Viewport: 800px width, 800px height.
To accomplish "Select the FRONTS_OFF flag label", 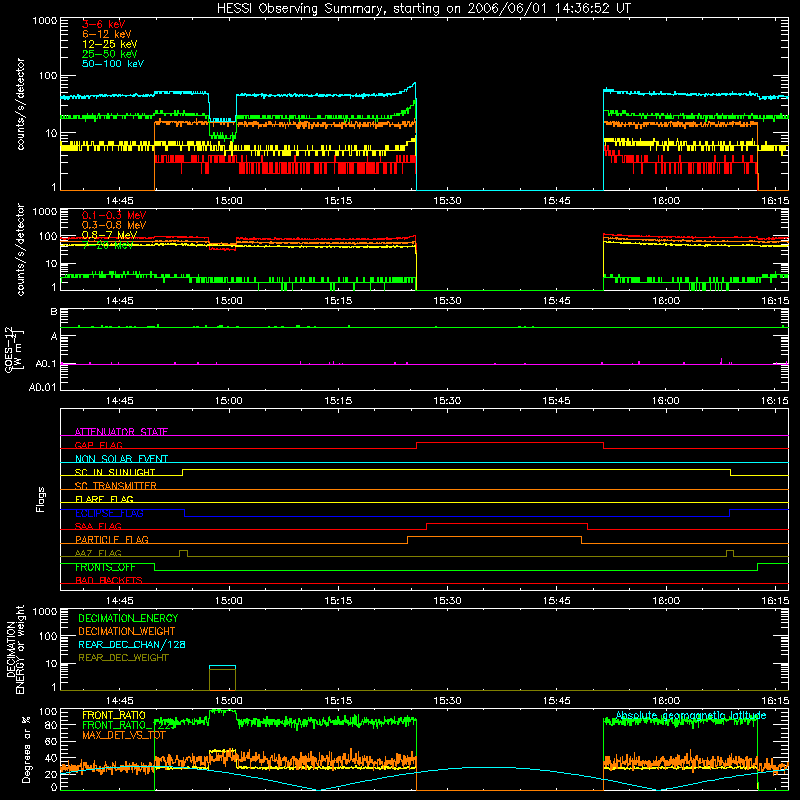I will coord(105,567).
